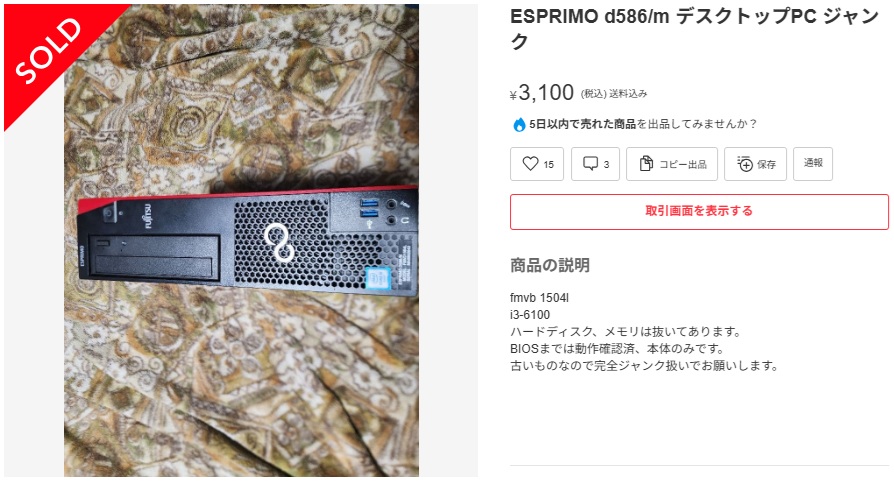Click the heart like icon

point(530,164)
